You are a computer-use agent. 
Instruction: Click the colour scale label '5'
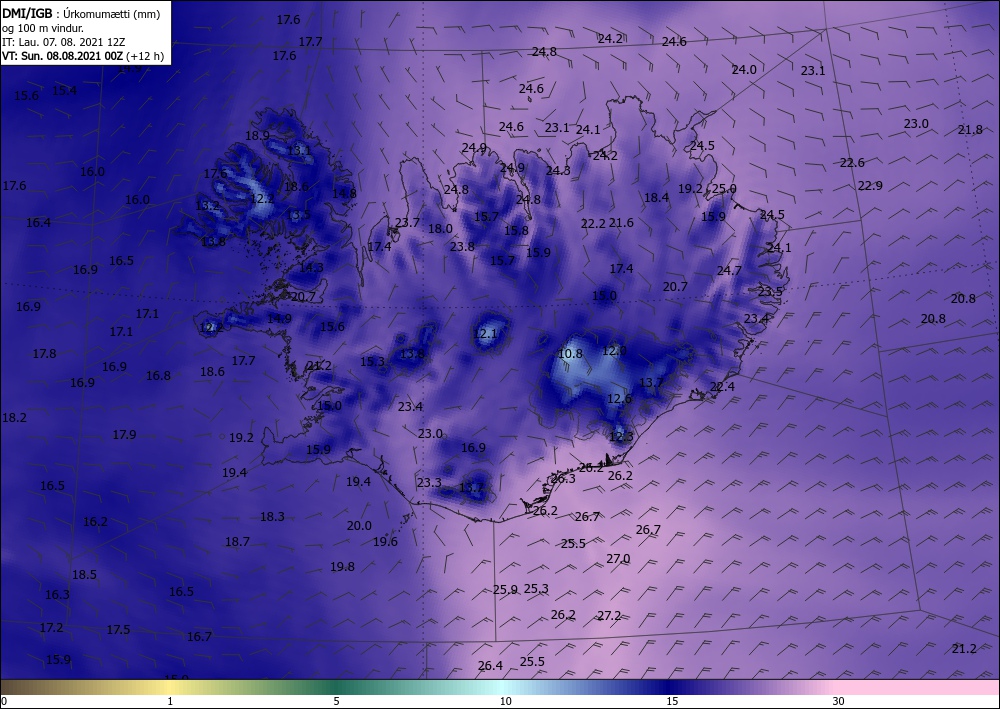(x=336, y=701)
